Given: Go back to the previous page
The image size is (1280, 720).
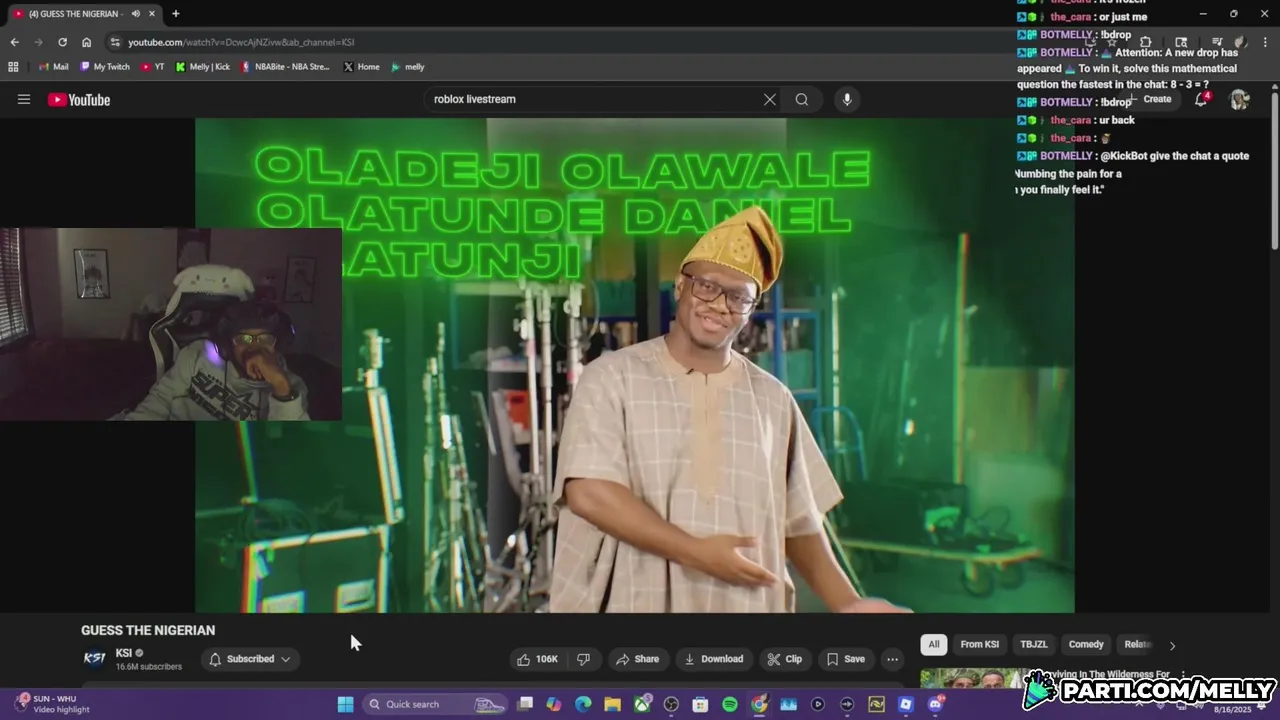Looking at the screenshot, I should (x=14, y=42).
